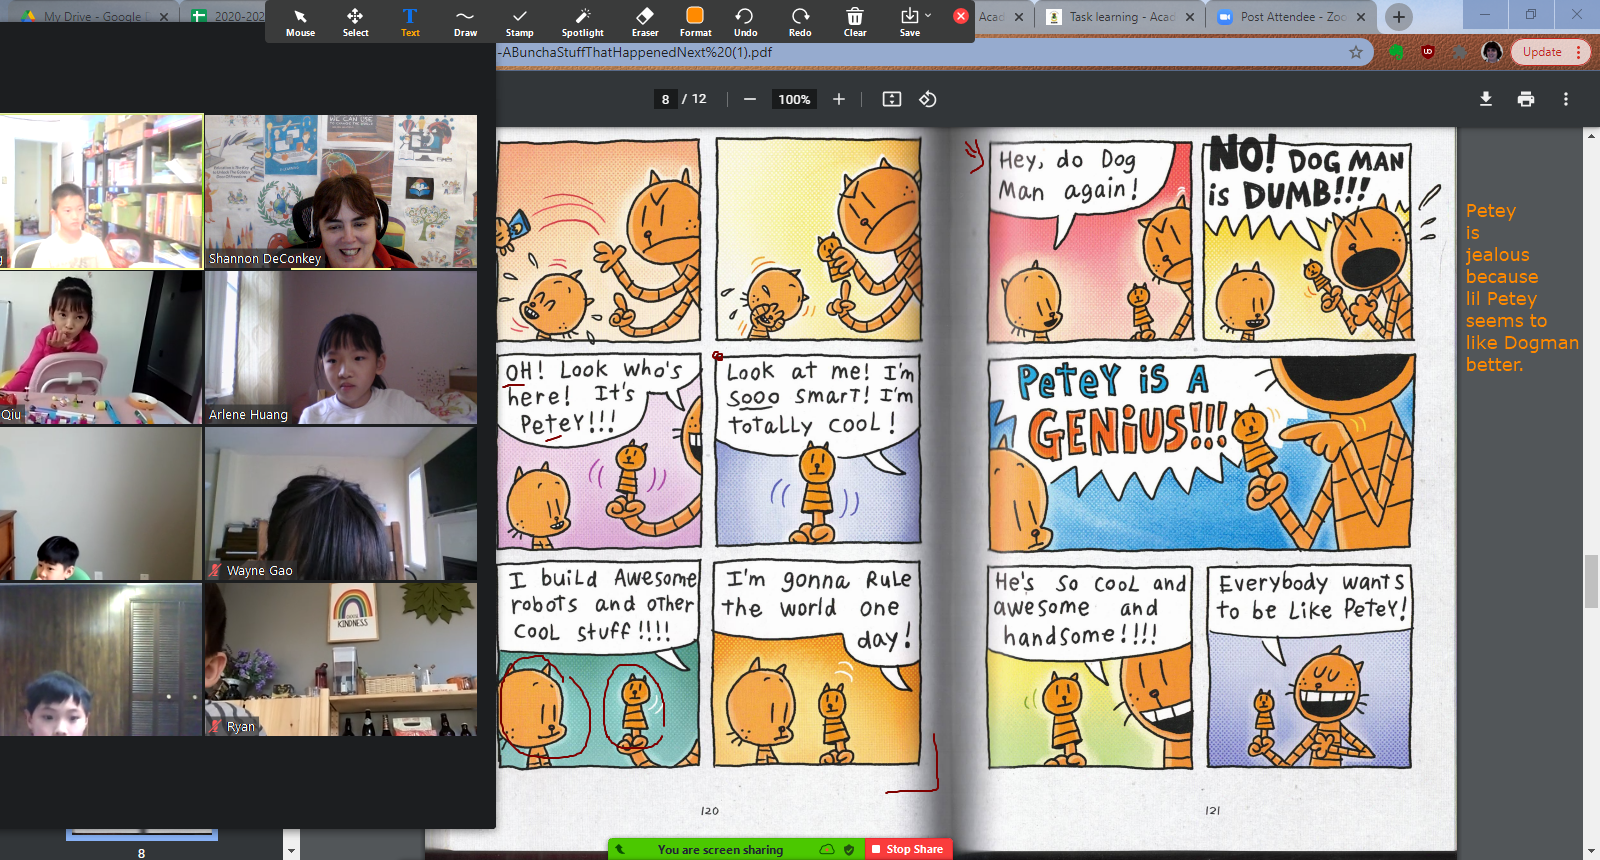1600x860 pixels.
Task: Click the PDF scrollbar up arrow
Action: pyautogui.click(x=1591, y=136)
